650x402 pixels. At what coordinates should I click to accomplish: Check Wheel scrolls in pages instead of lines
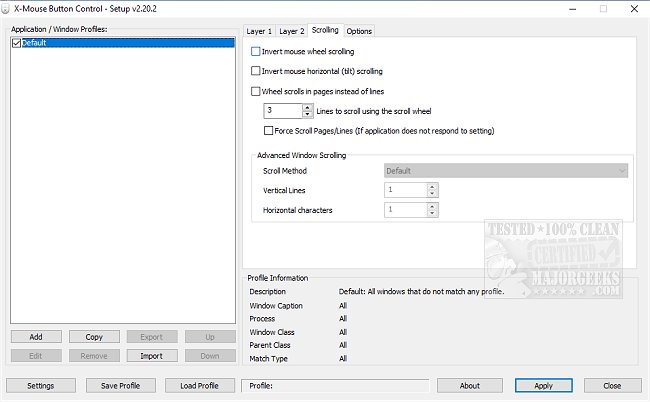point(256,91)
